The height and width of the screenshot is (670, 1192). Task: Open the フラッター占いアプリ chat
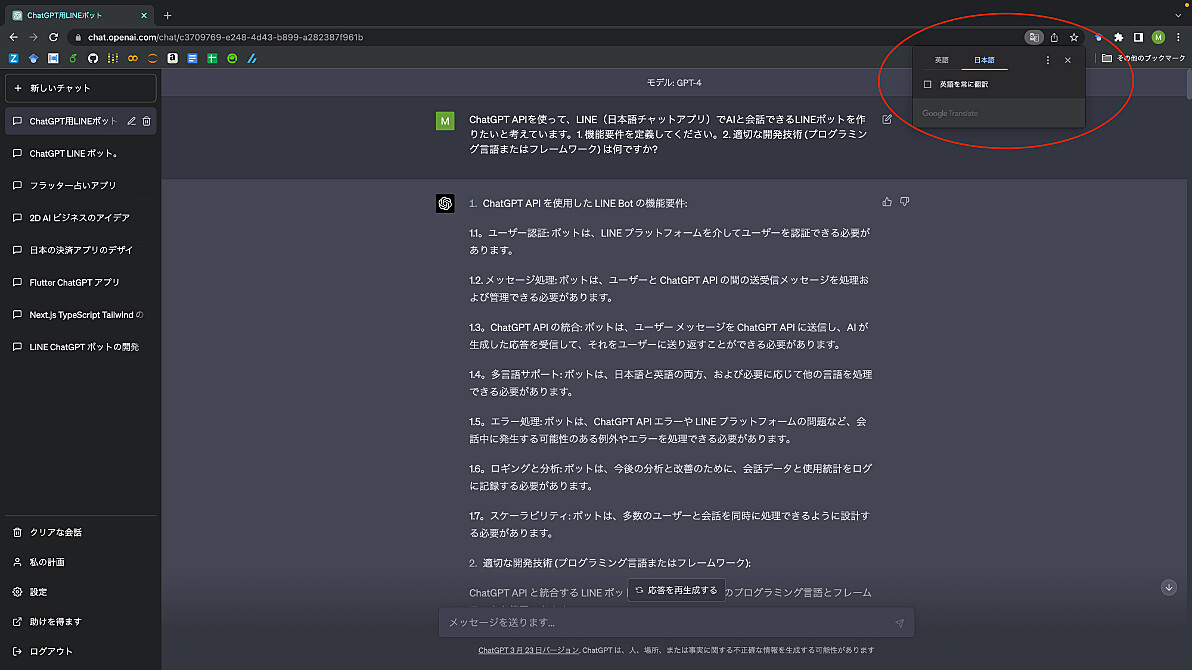(81, 186)
